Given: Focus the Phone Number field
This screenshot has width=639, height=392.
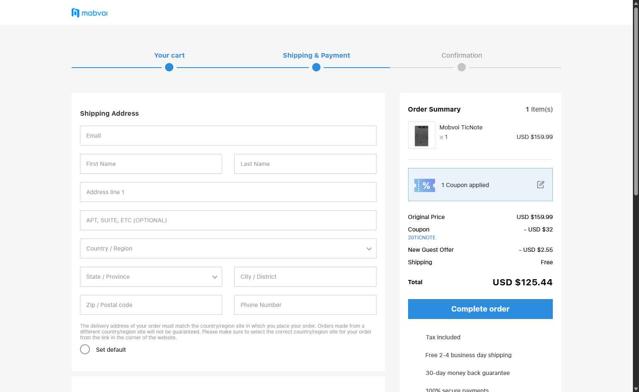Looking at the screenshot, I should point(305,305).
